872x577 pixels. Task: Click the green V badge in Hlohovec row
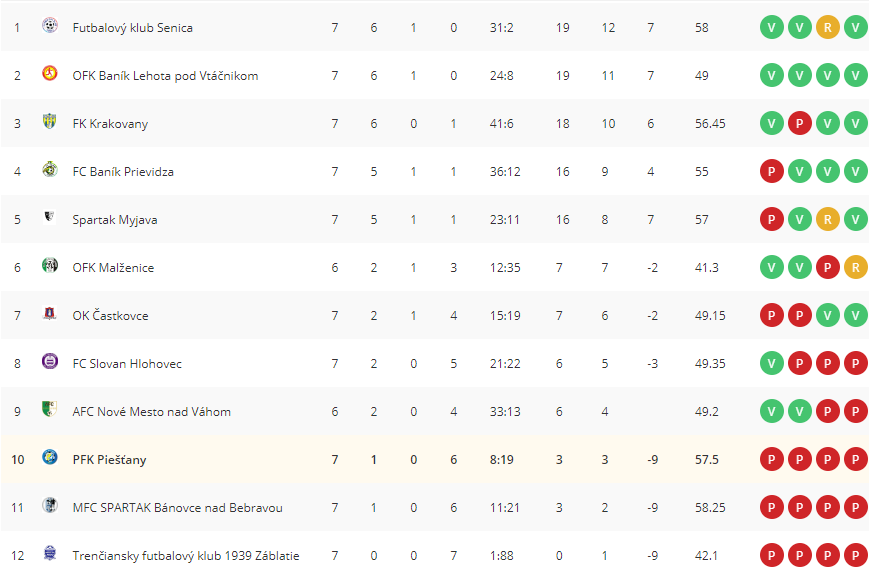pos(772,364)
